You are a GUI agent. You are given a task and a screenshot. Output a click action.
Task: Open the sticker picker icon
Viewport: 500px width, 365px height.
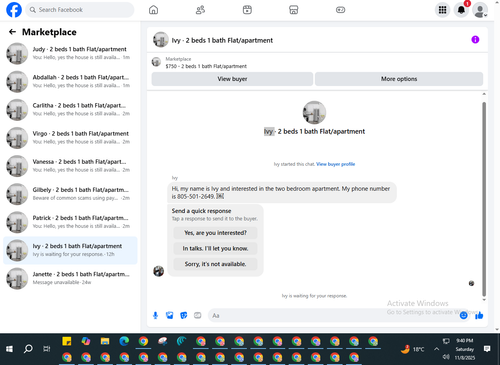[x=184, y=315]
